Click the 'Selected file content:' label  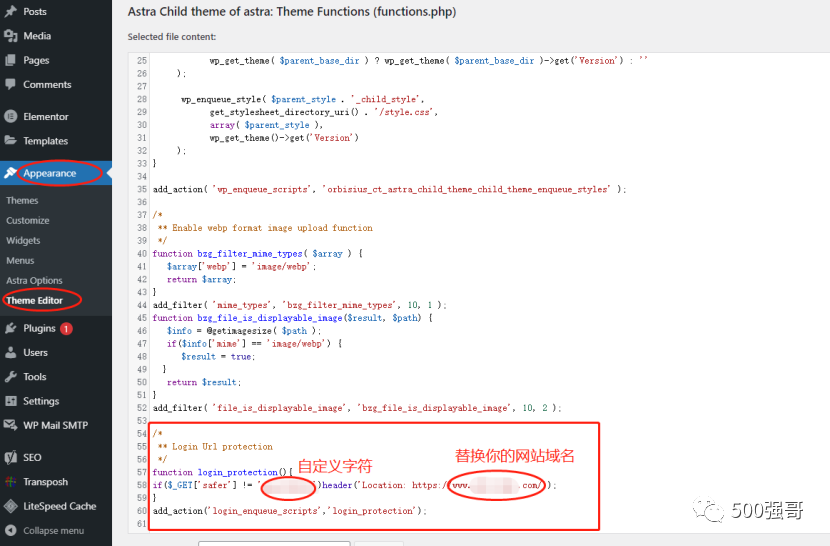(x=172, y=37)
